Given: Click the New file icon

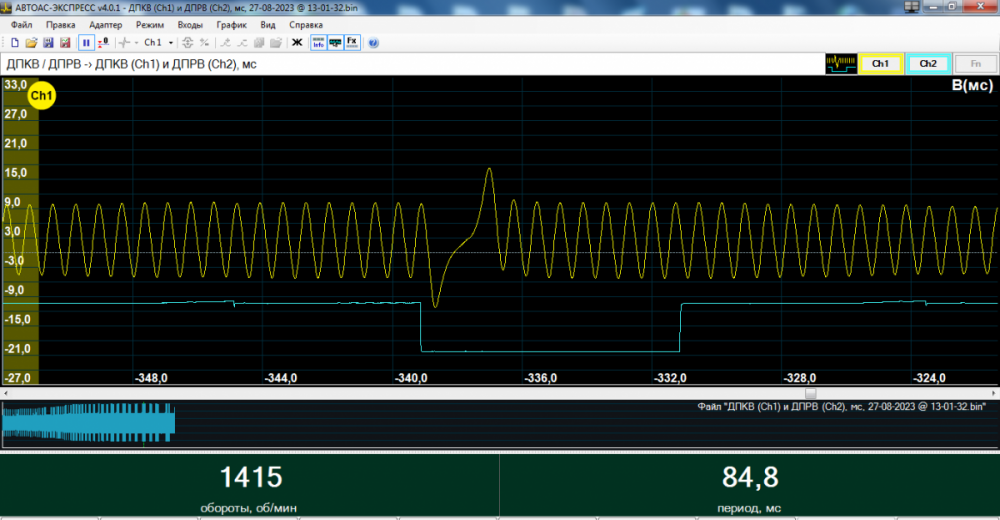Looking at the screenshot, I should coord(15,43).
